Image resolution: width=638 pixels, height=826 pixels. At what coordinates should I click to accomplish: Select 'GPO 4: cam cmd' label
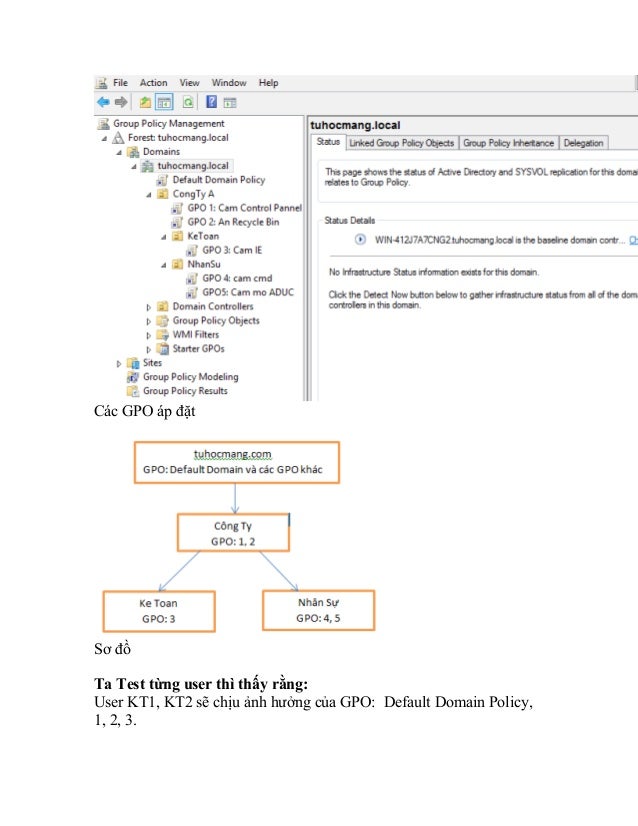click(x=237, y=279)
